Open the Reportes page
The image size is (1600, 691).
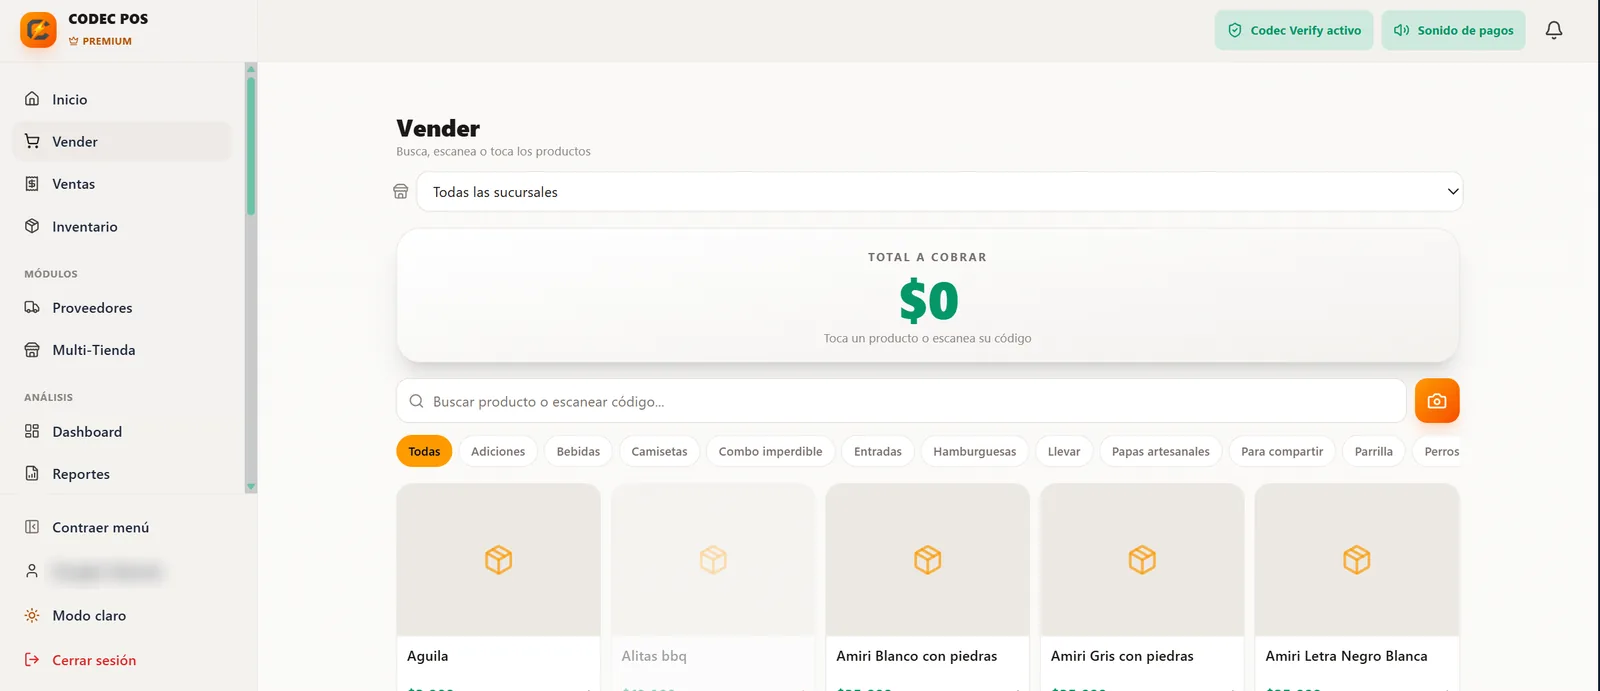121,474
